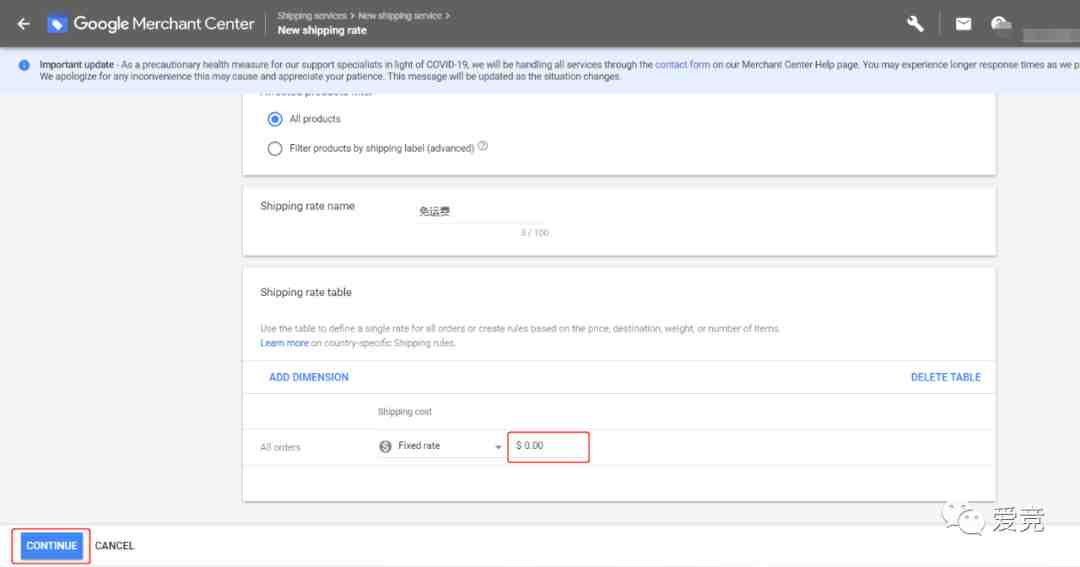Click the Fixed rate currency icon
1080x567 pixels.
pyautogui.click(x=385, y=446)
